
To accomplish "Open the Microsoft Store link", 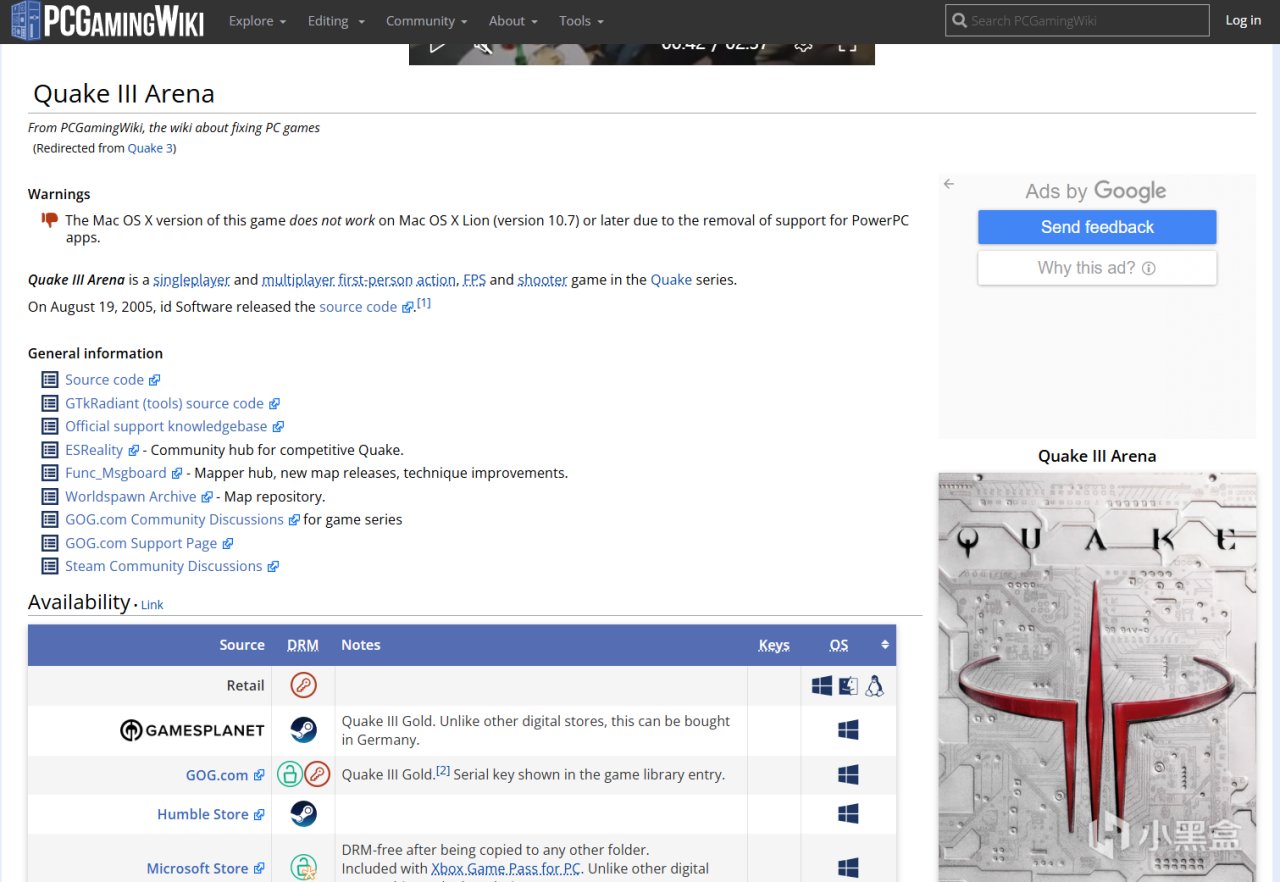I will (x=206, y=868).
